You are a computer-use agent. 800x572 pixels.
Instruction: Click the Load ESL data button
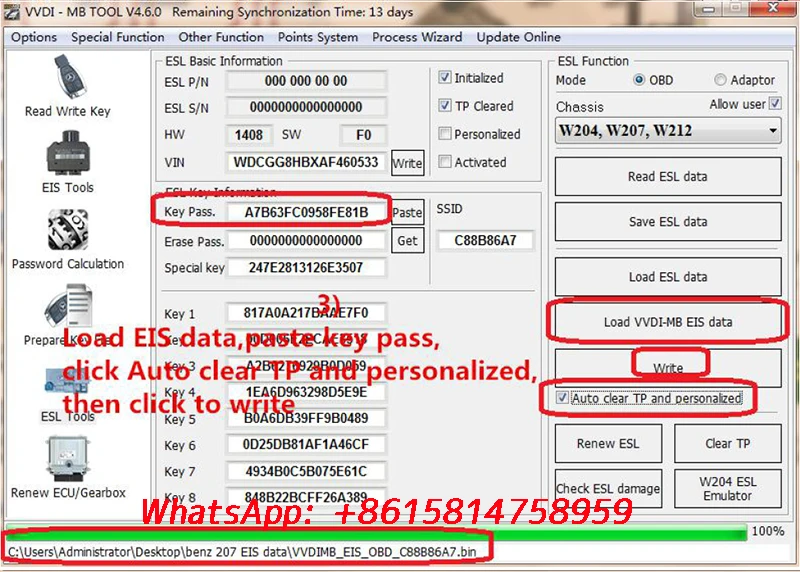[668, 277]
